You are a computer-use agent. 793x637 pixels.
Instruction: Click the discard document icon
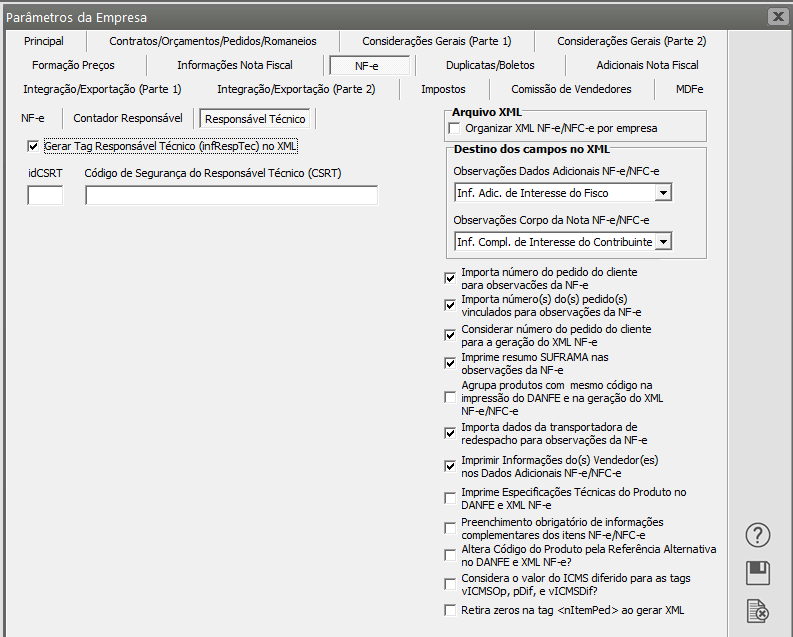758,610
